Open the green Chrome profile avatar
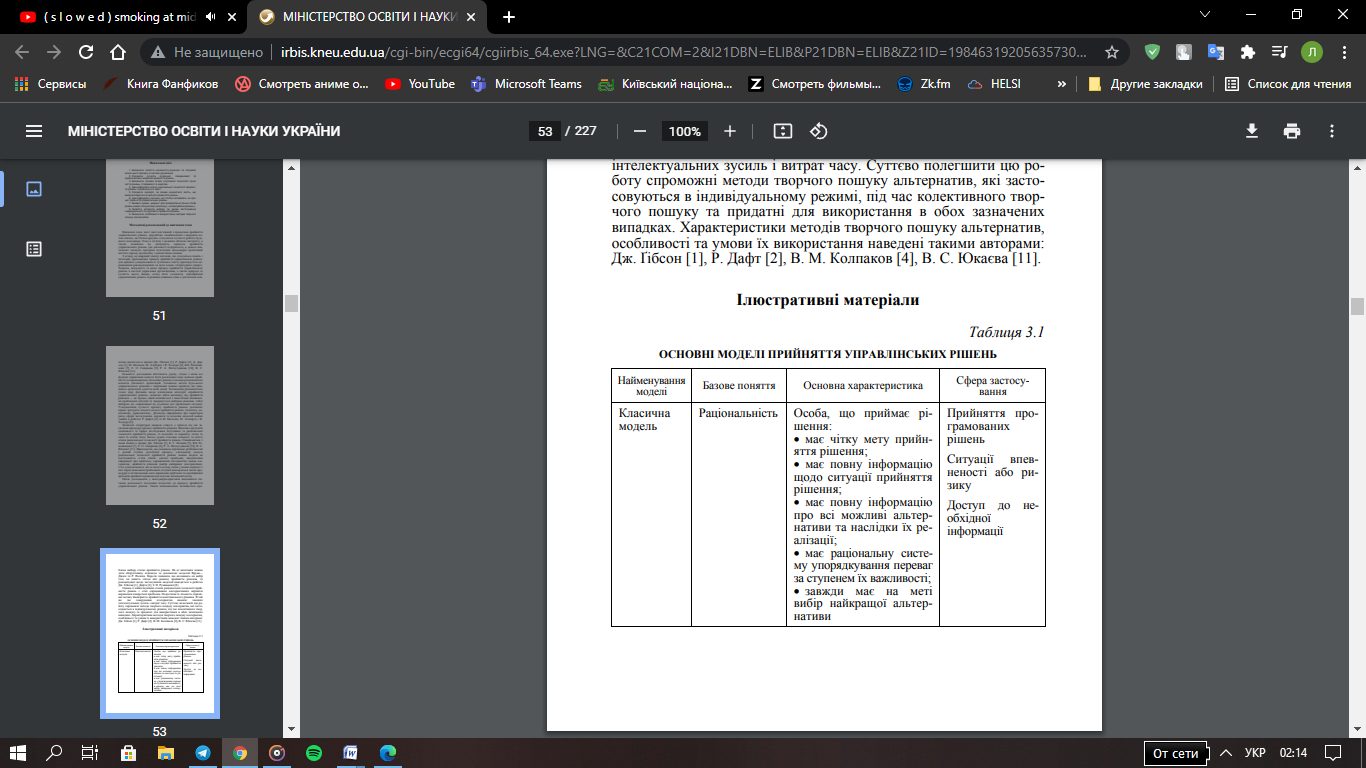The width and height of the screenshot is (1366, 768). (x=1311, y=52)
